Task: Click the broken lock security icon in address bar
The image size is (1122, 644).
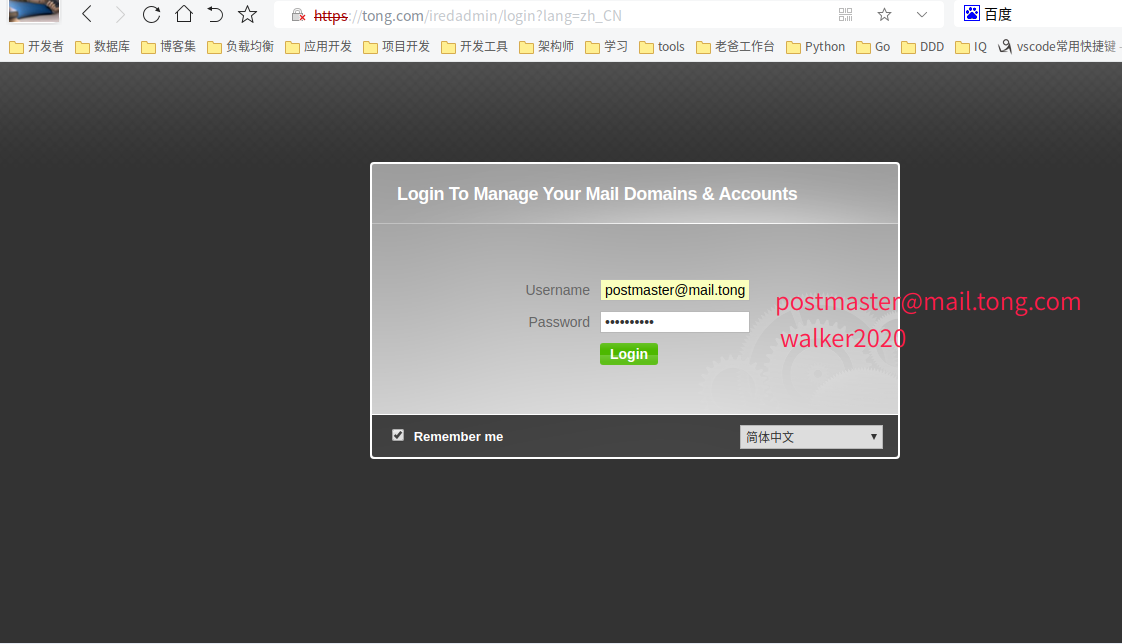Action: point(297,15)
